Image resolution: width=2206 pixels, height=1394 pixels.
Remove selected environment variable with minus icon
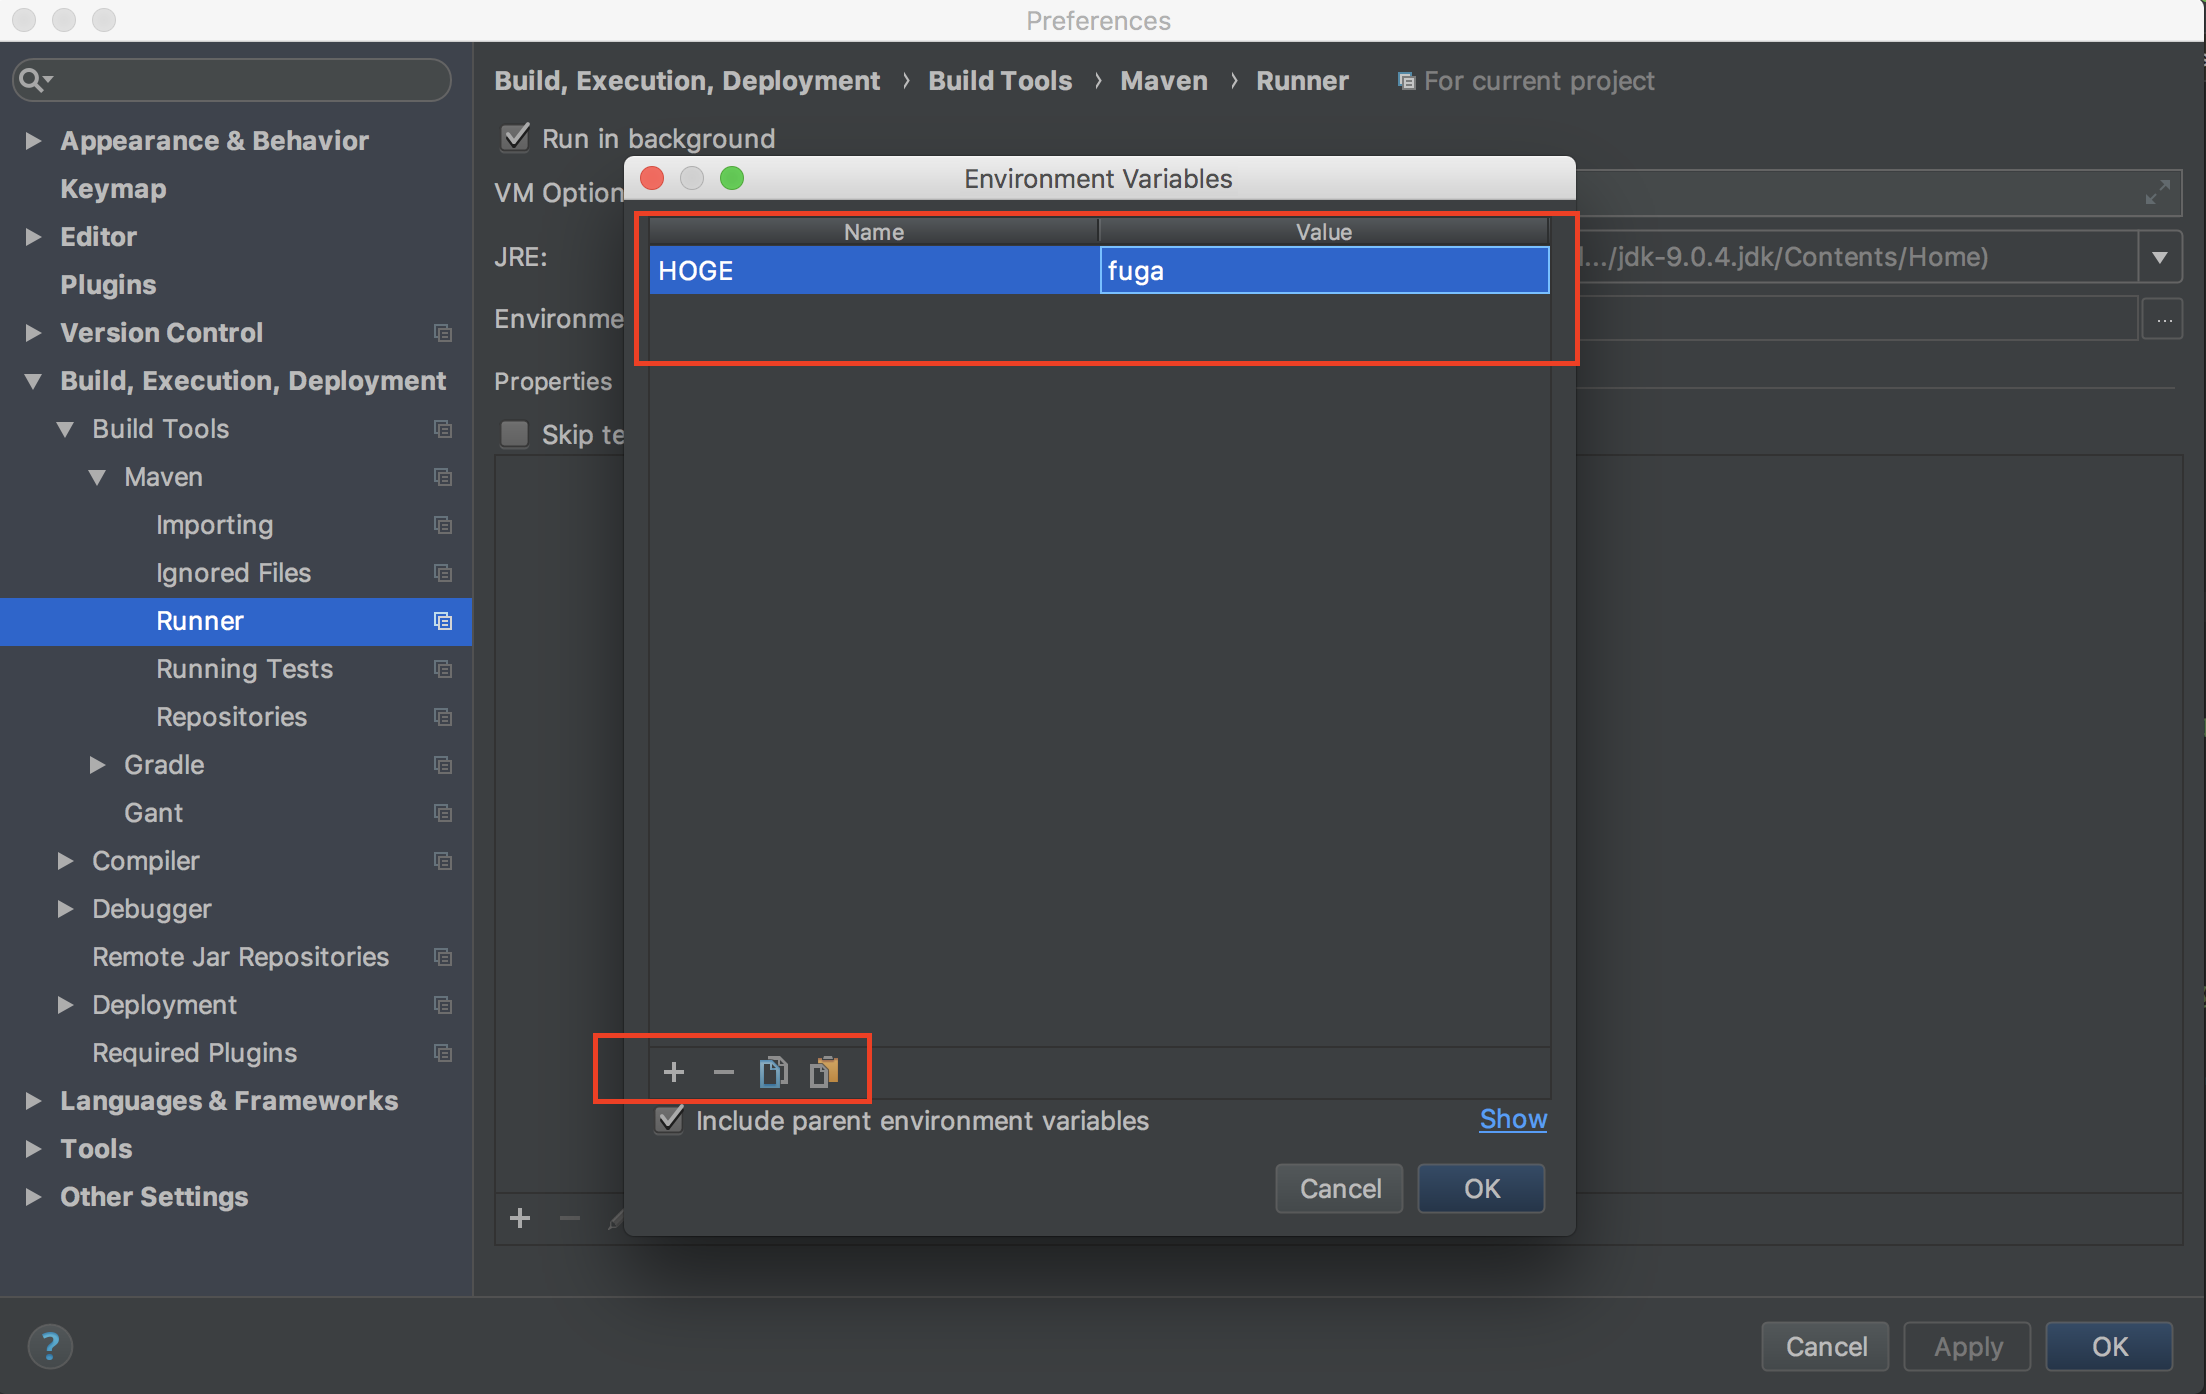(723, 1072)
